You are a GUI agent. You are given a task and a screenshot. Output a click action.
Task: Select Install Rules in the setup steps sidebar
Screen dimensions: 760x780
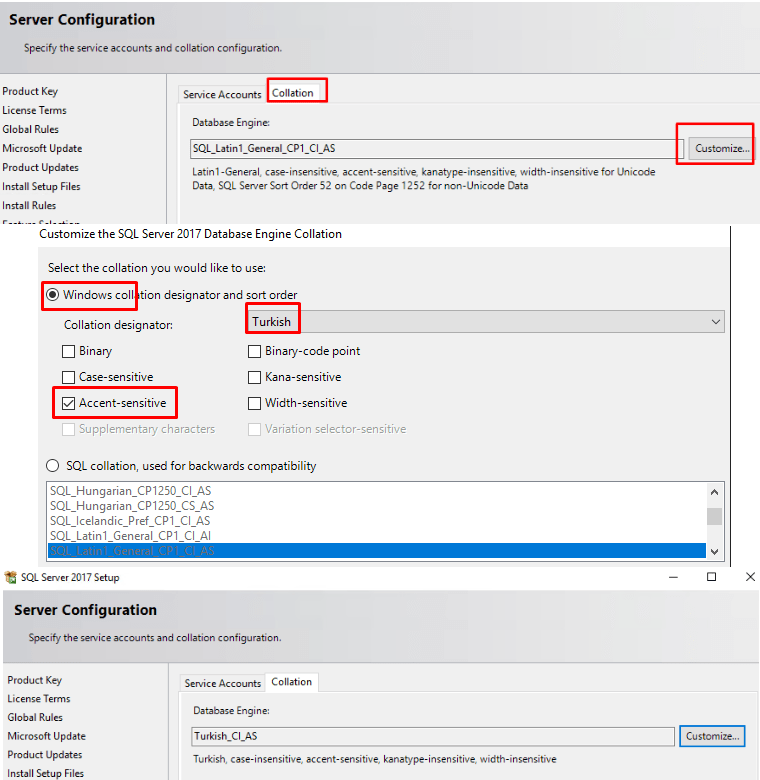[x=29, y=205]
